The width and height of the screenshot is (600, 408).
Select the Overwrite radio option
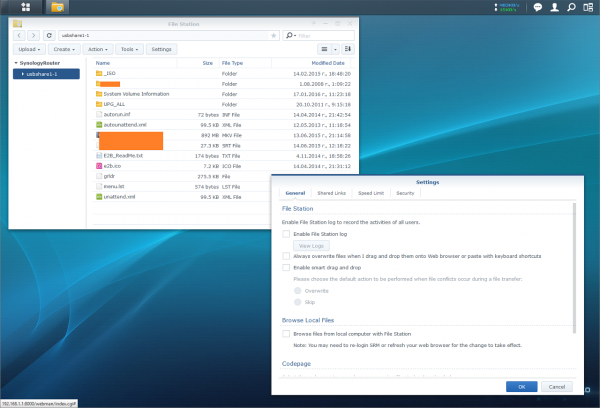coord(297,291)
